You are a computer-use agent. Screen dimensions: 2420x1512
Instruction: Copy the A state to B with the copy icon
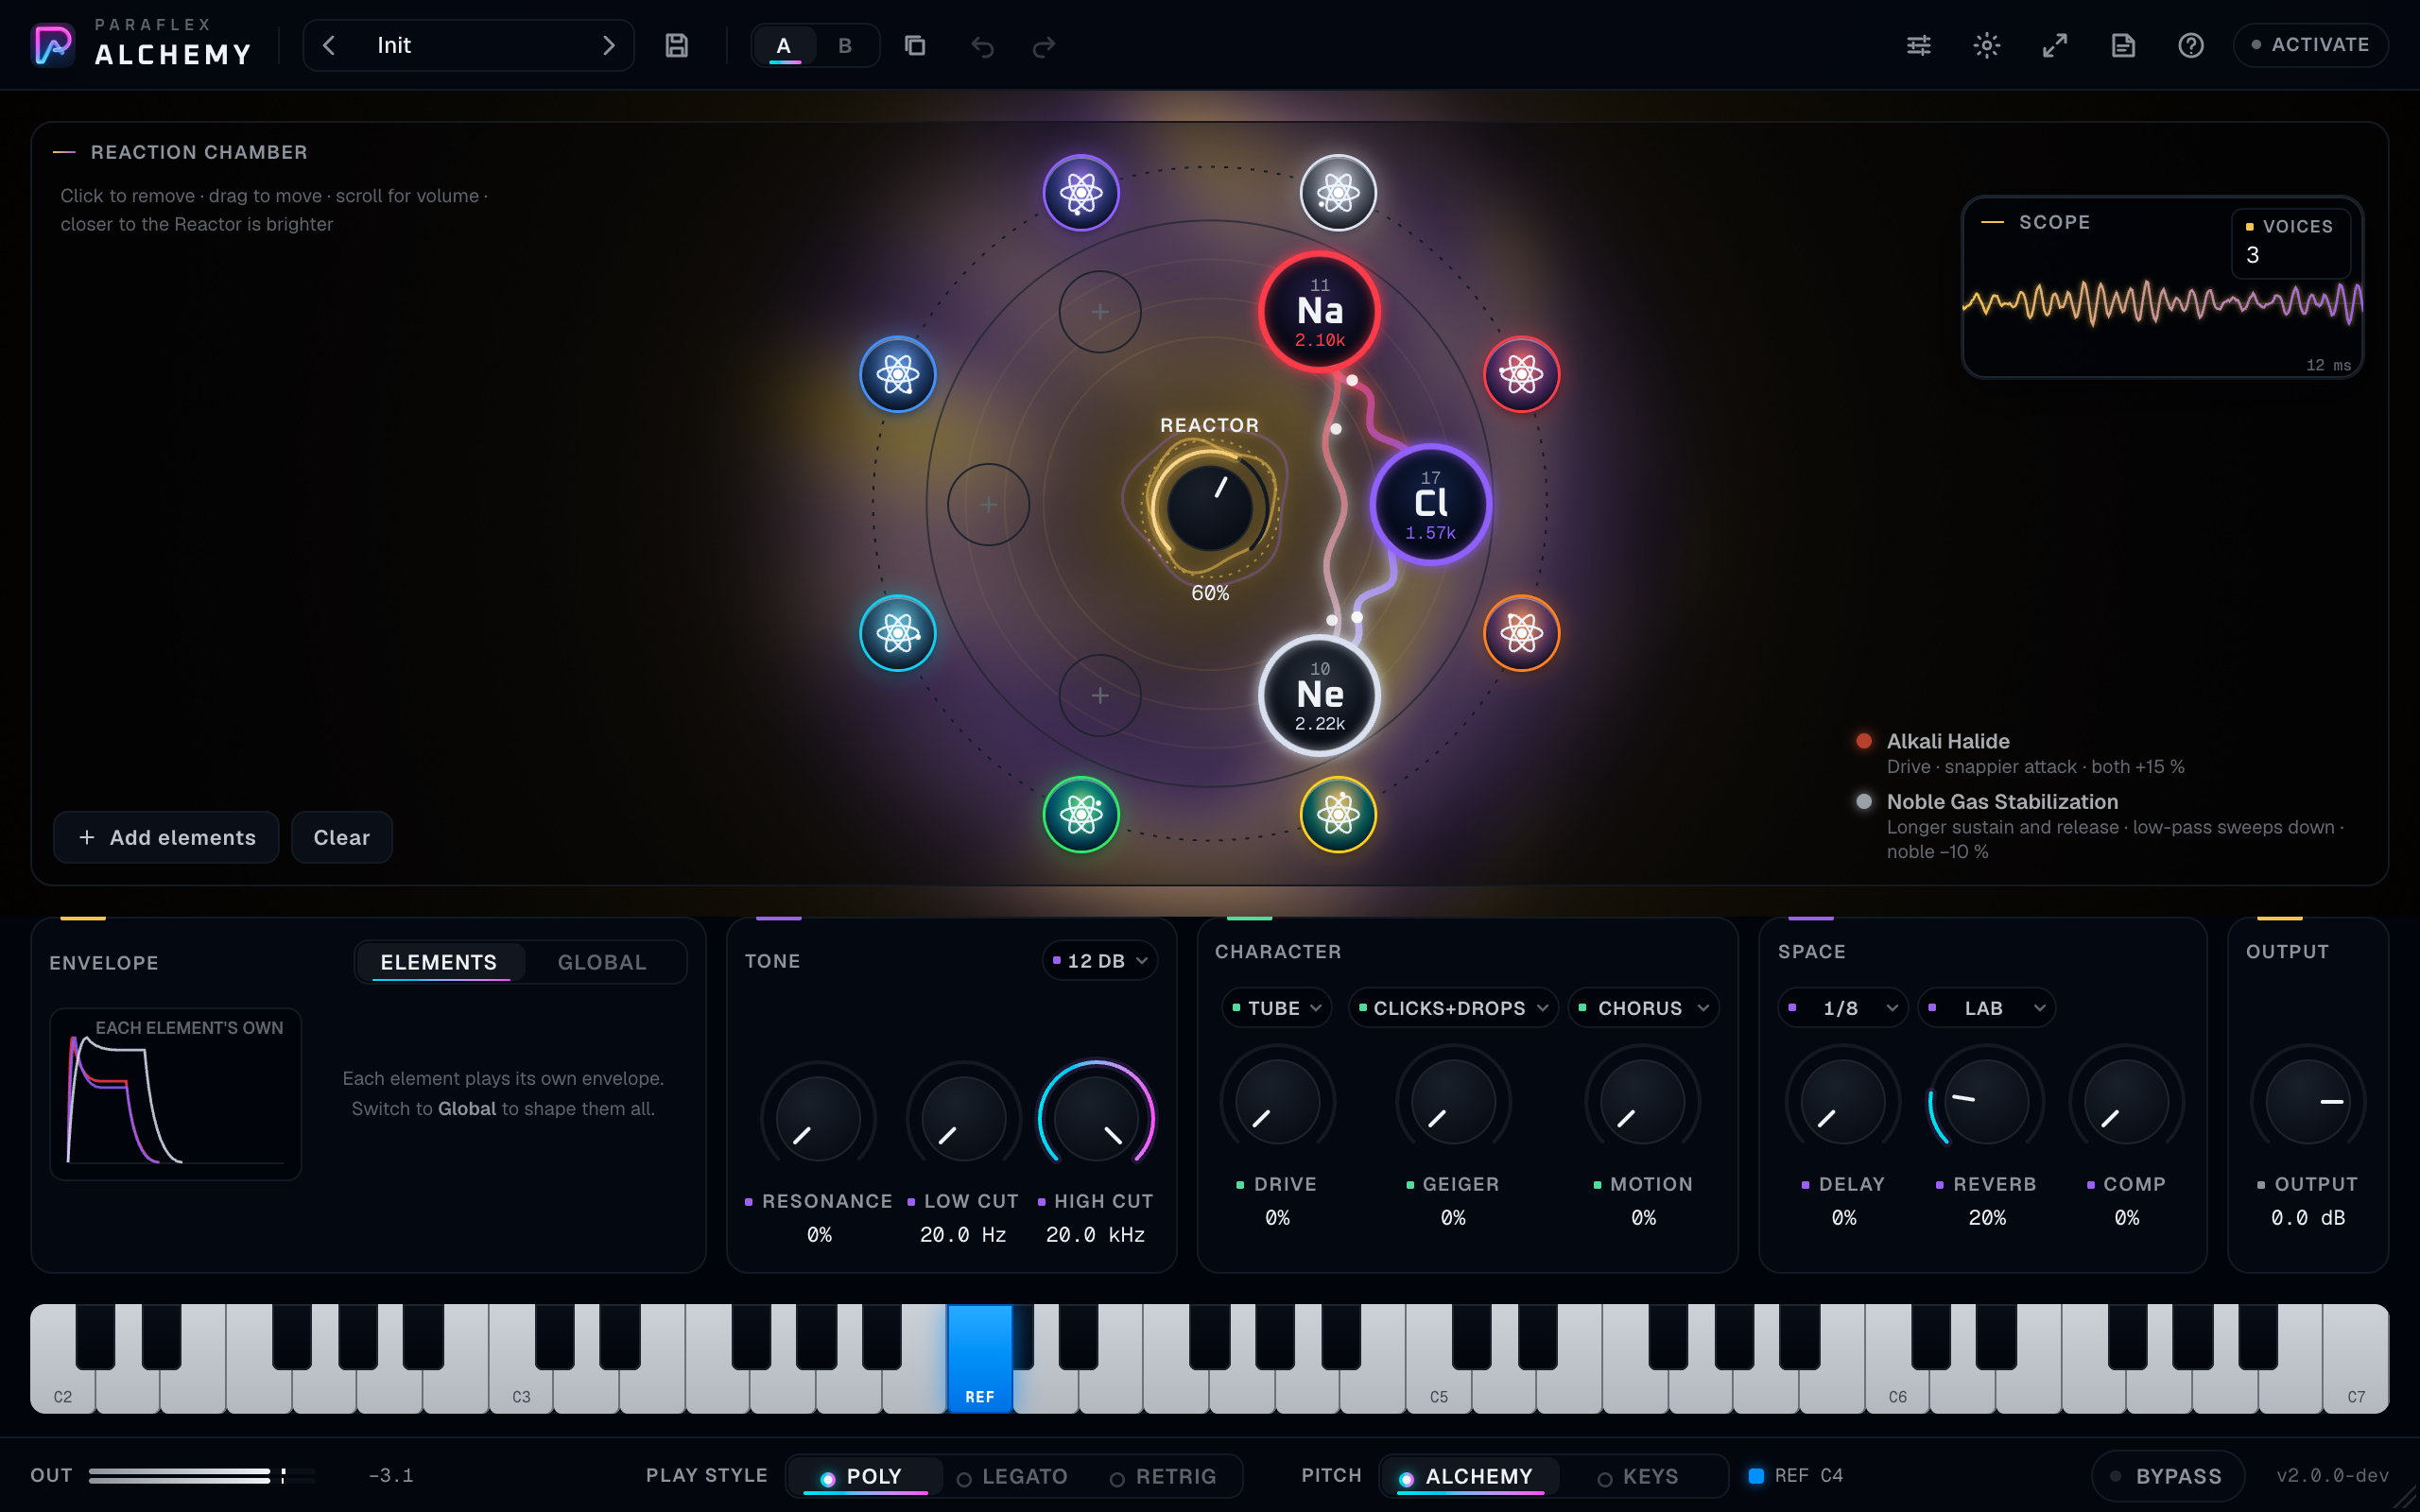[x=914, y=45]
